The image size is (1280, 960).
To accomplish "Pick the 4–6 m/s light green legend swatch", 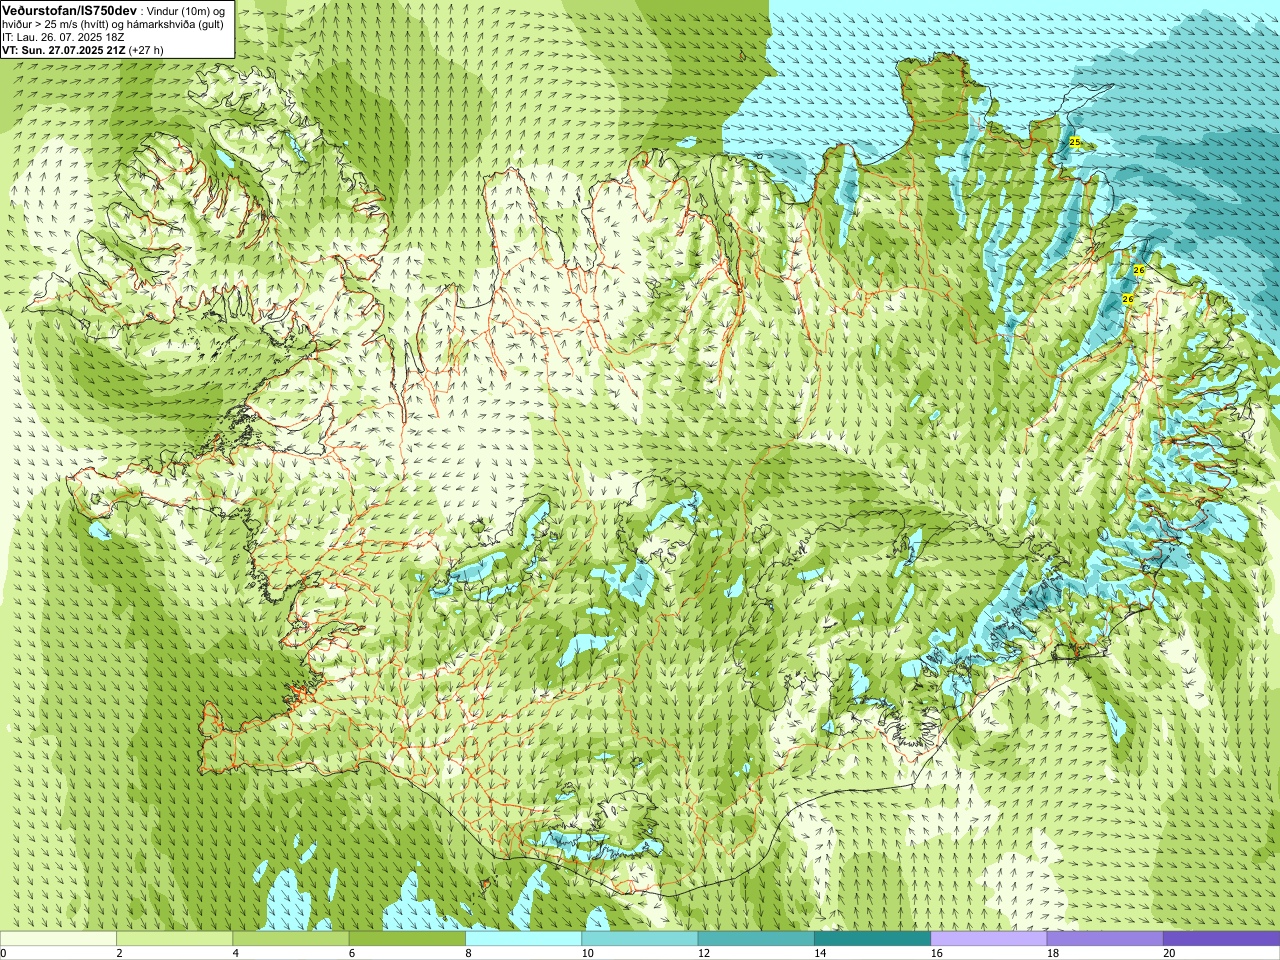I will (x=290, y=939).
